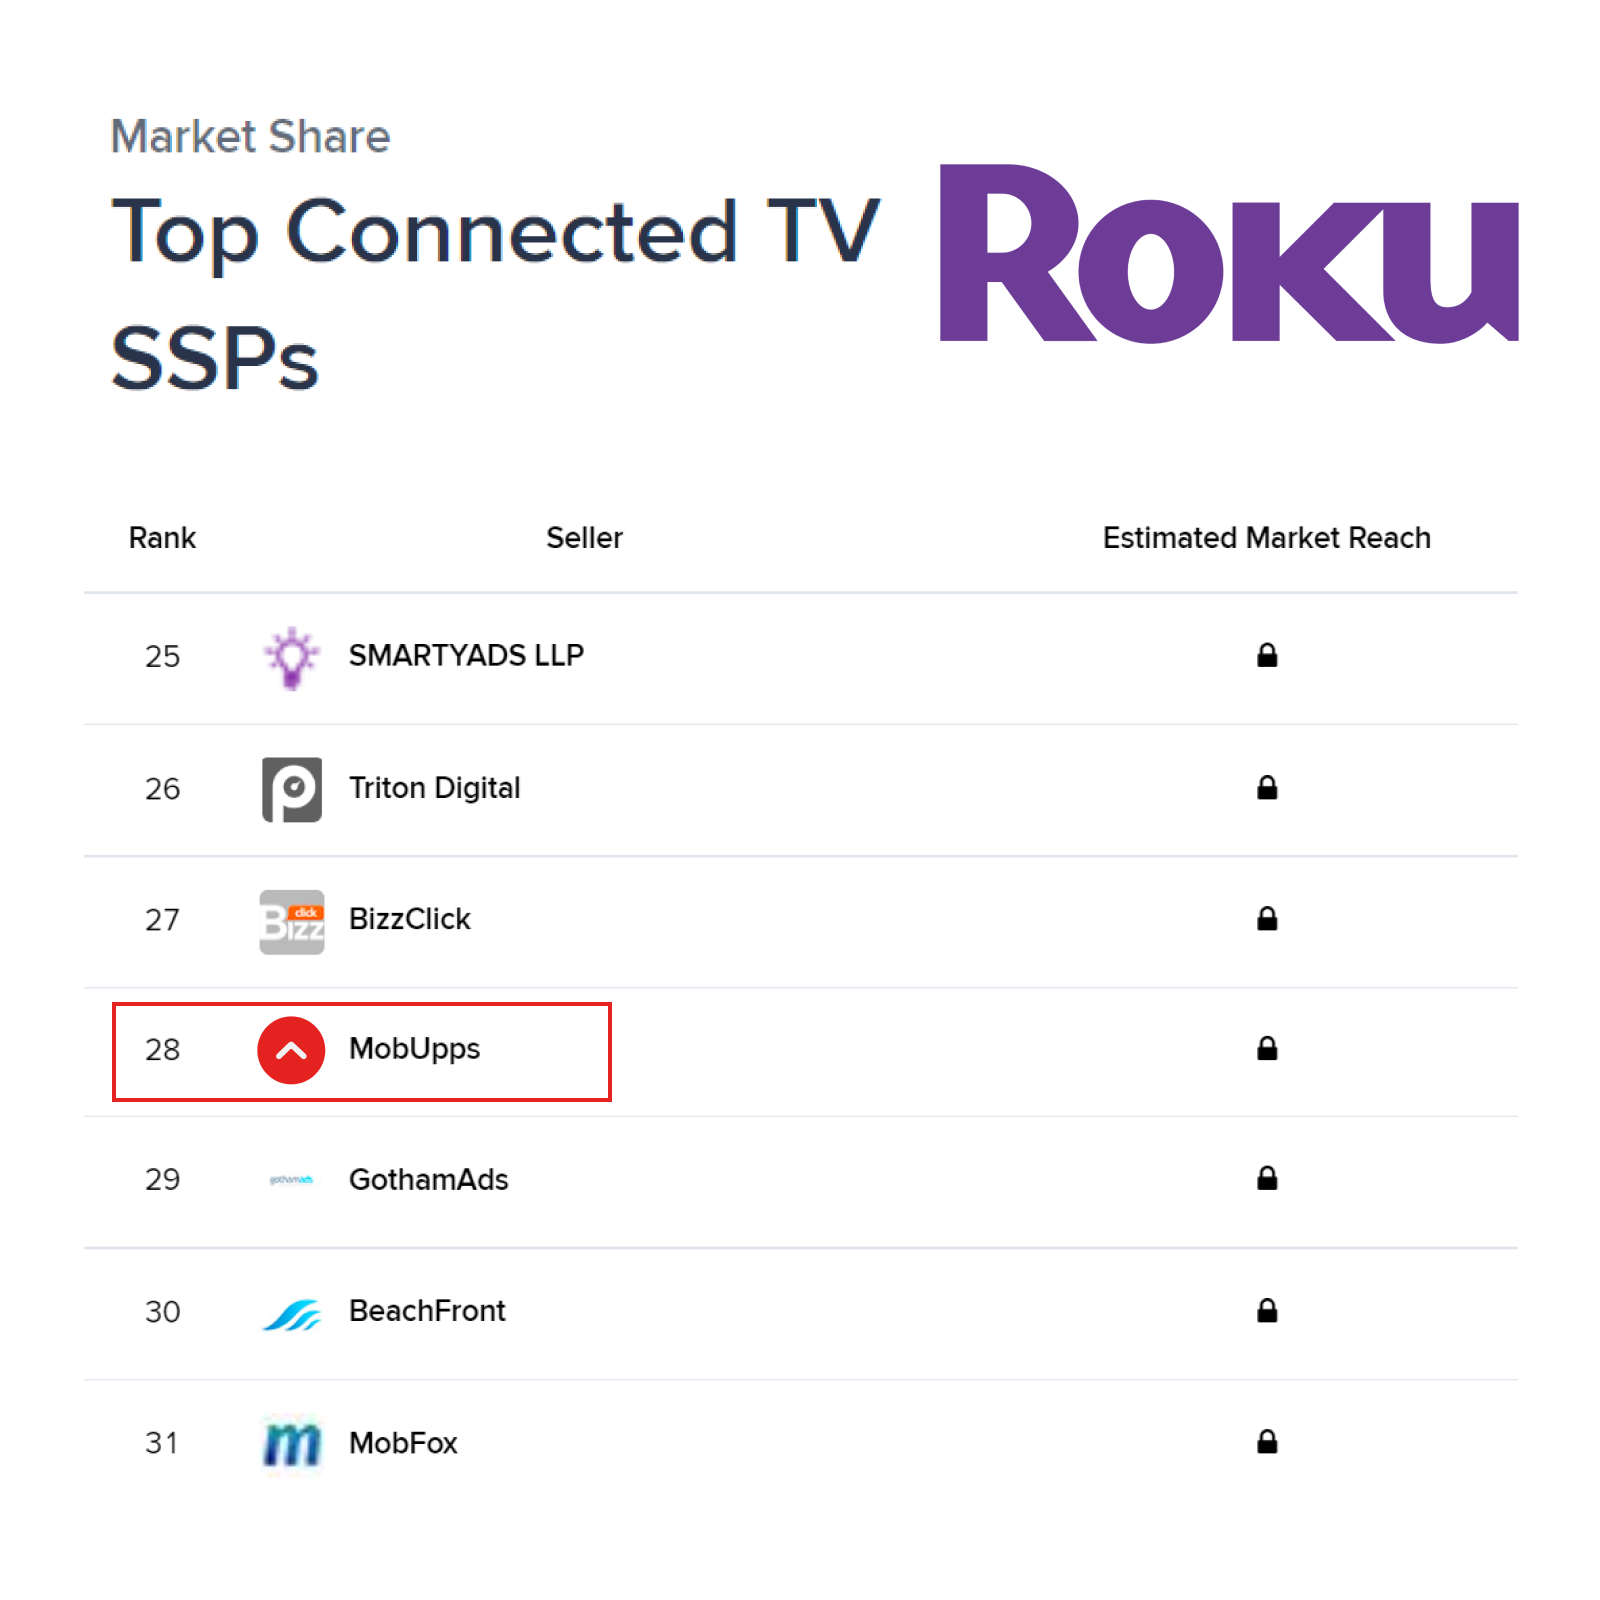Viewport: 1600px width, 1600px height.
Task: Click the BeachFront wave logo
Action: [x=291, y=1314]
